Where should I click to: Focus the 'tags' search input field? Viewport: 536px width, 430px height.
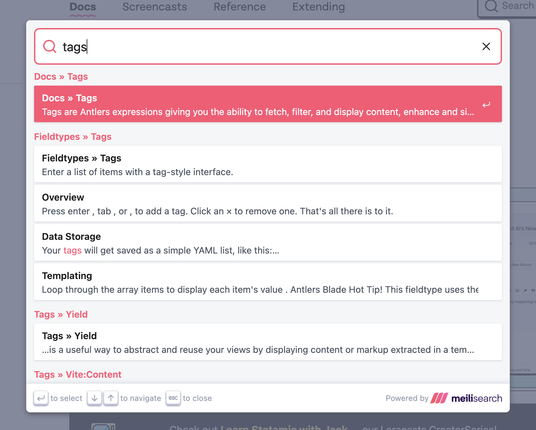click(268, 46)
